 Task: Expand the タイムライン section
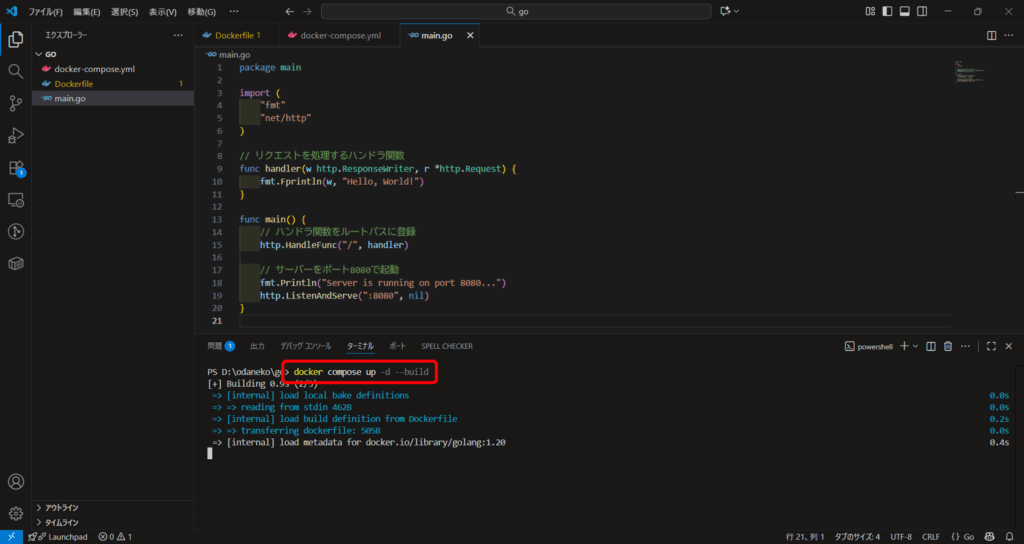61,522
